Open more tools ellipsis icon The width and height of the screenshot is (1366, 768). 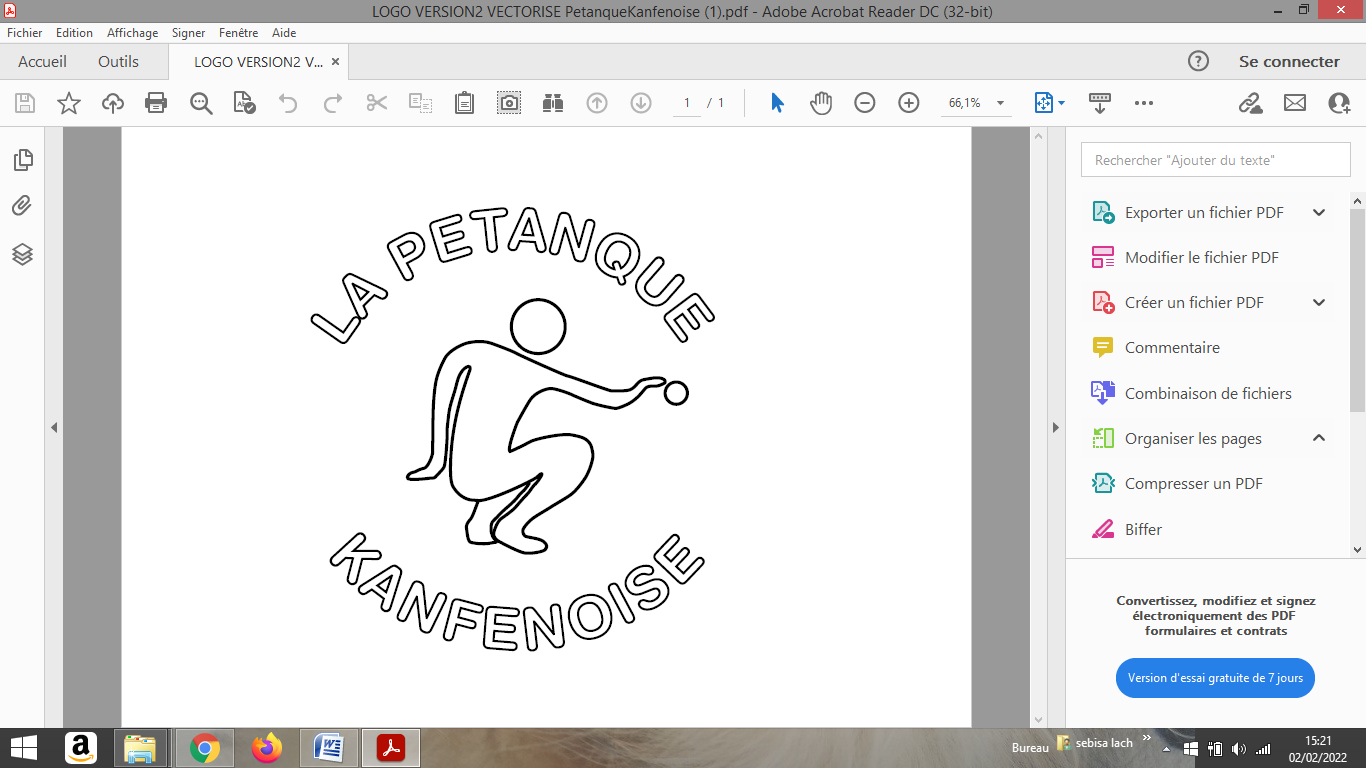[1144, 103]
